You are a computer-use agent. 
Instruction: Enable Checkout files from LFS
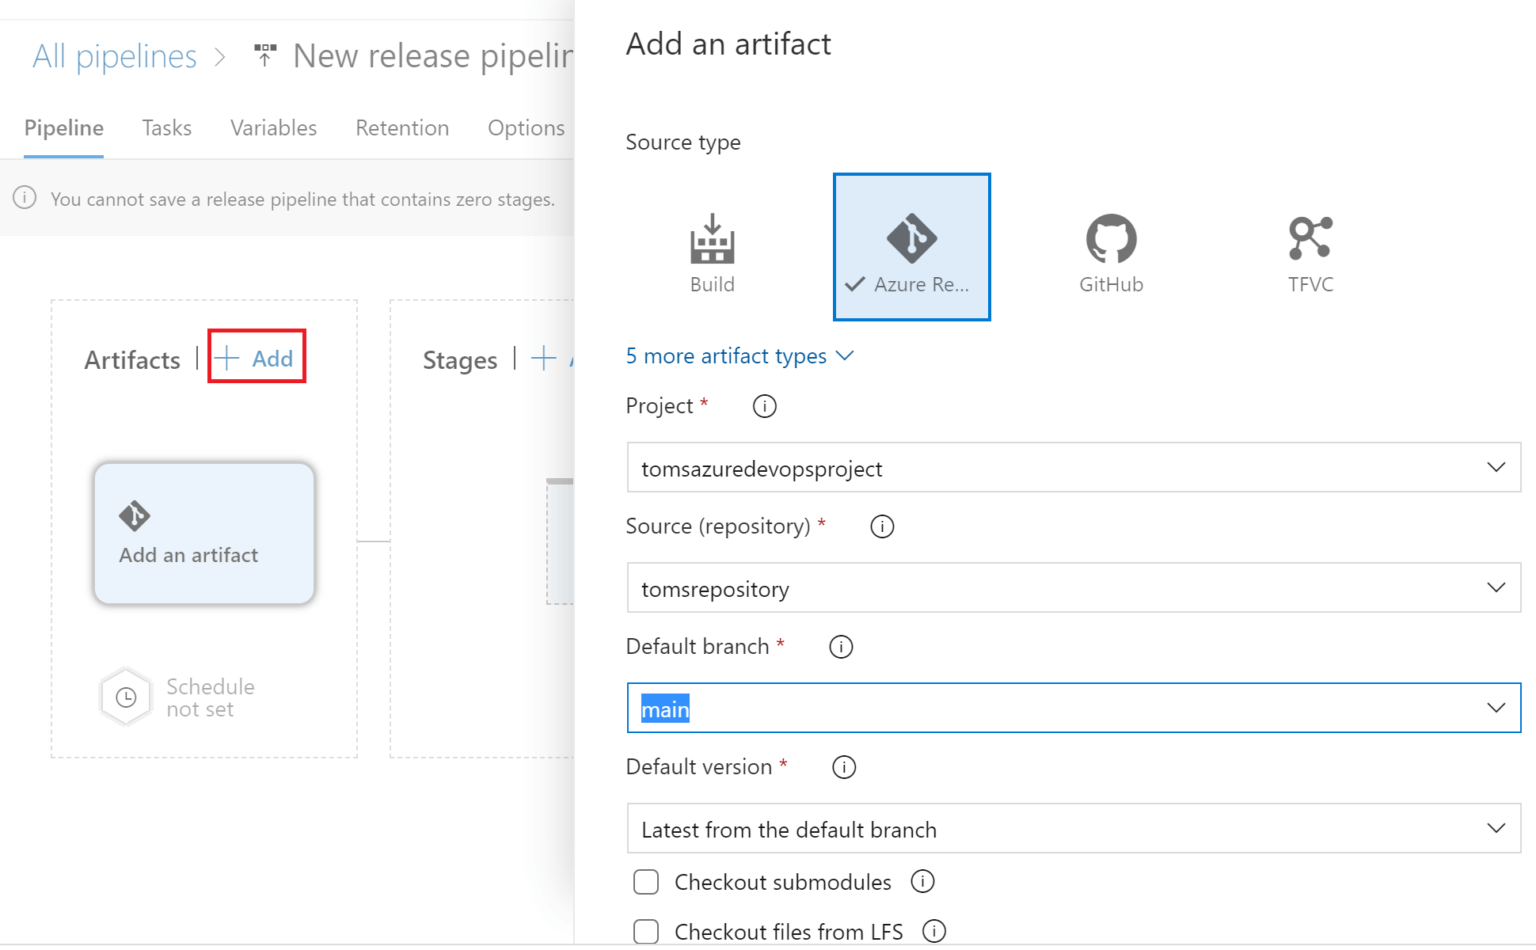pos(646,931)
